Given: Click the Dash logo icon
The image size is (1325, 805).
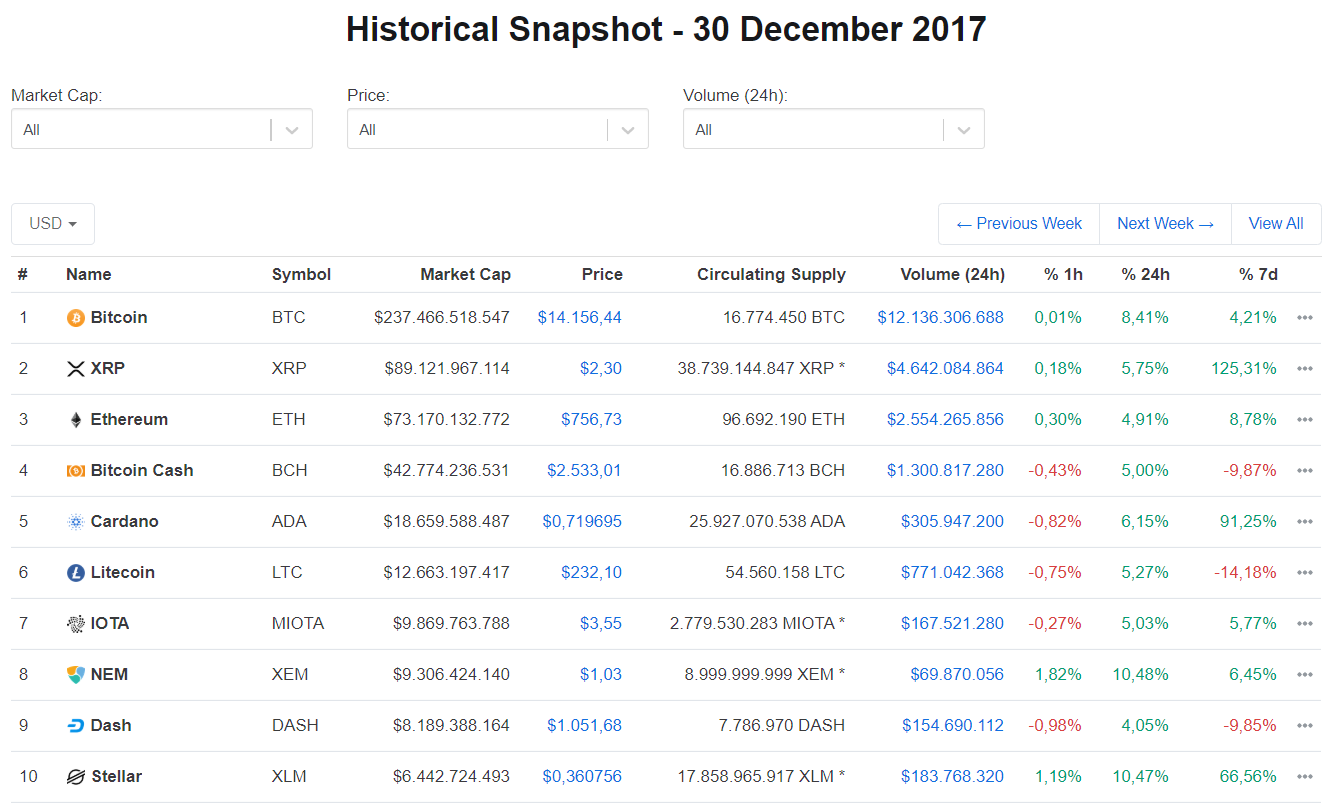Looking at the screenshot, I should click(76, 726).
